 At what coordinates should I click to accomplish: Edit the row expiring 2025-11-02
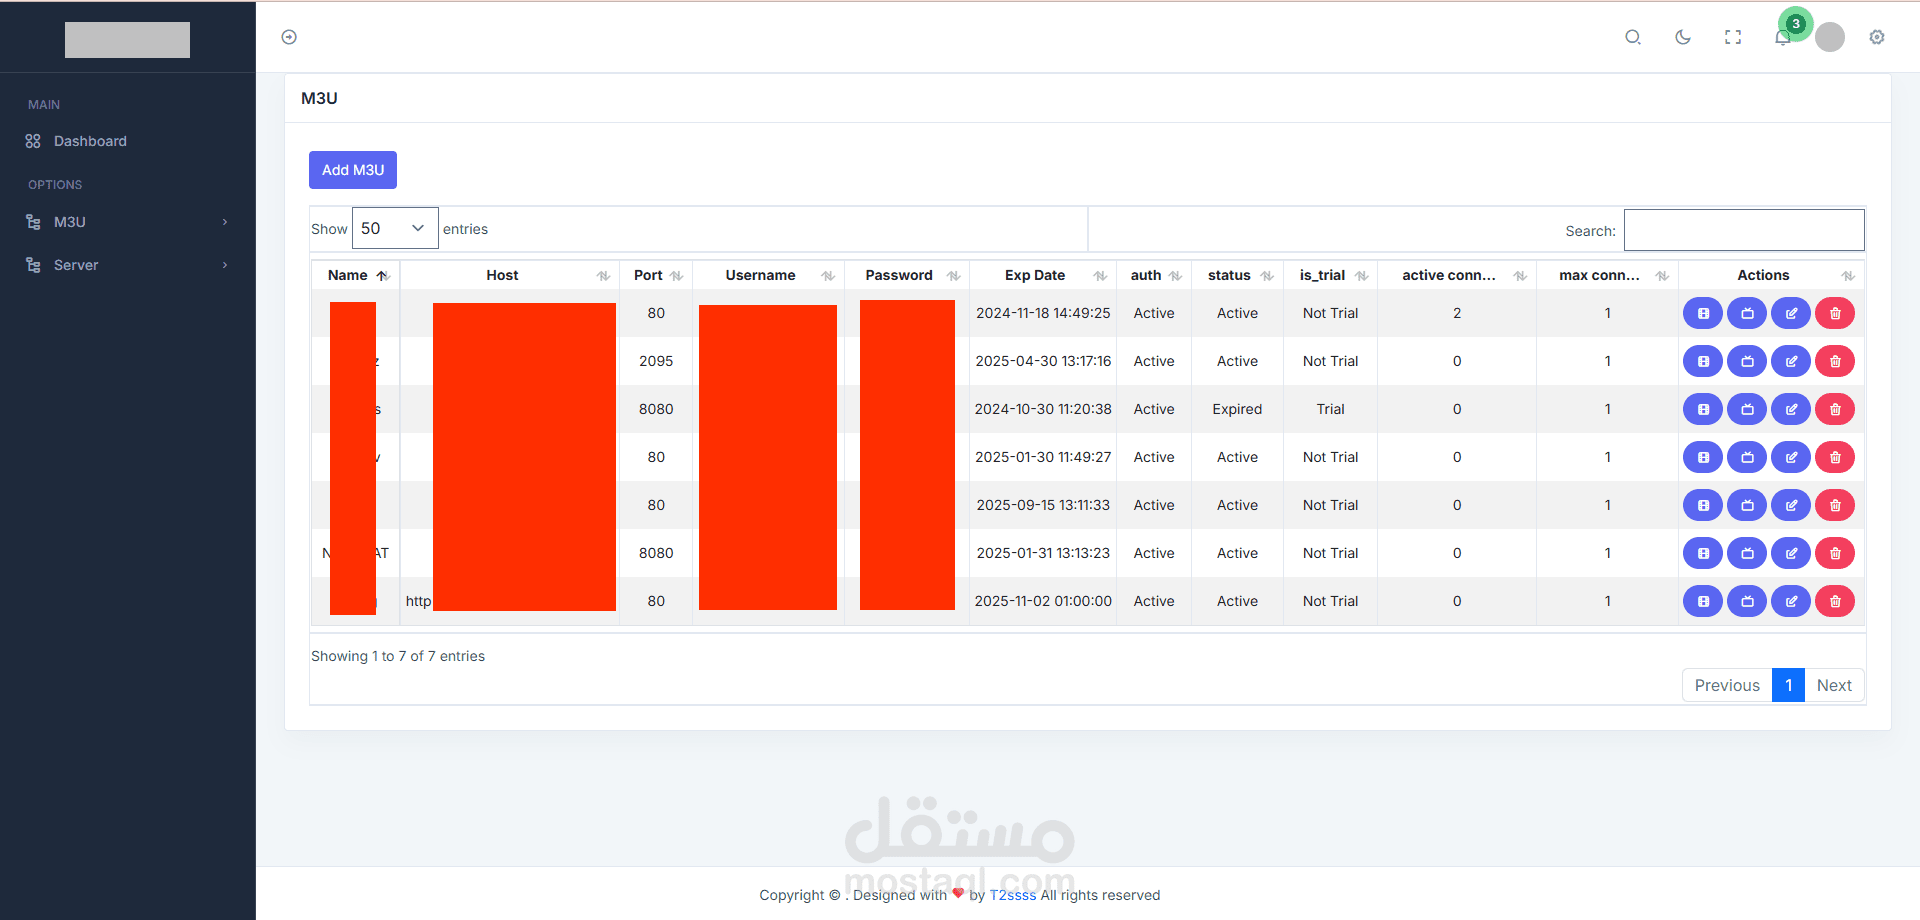tap(1791, 601)
